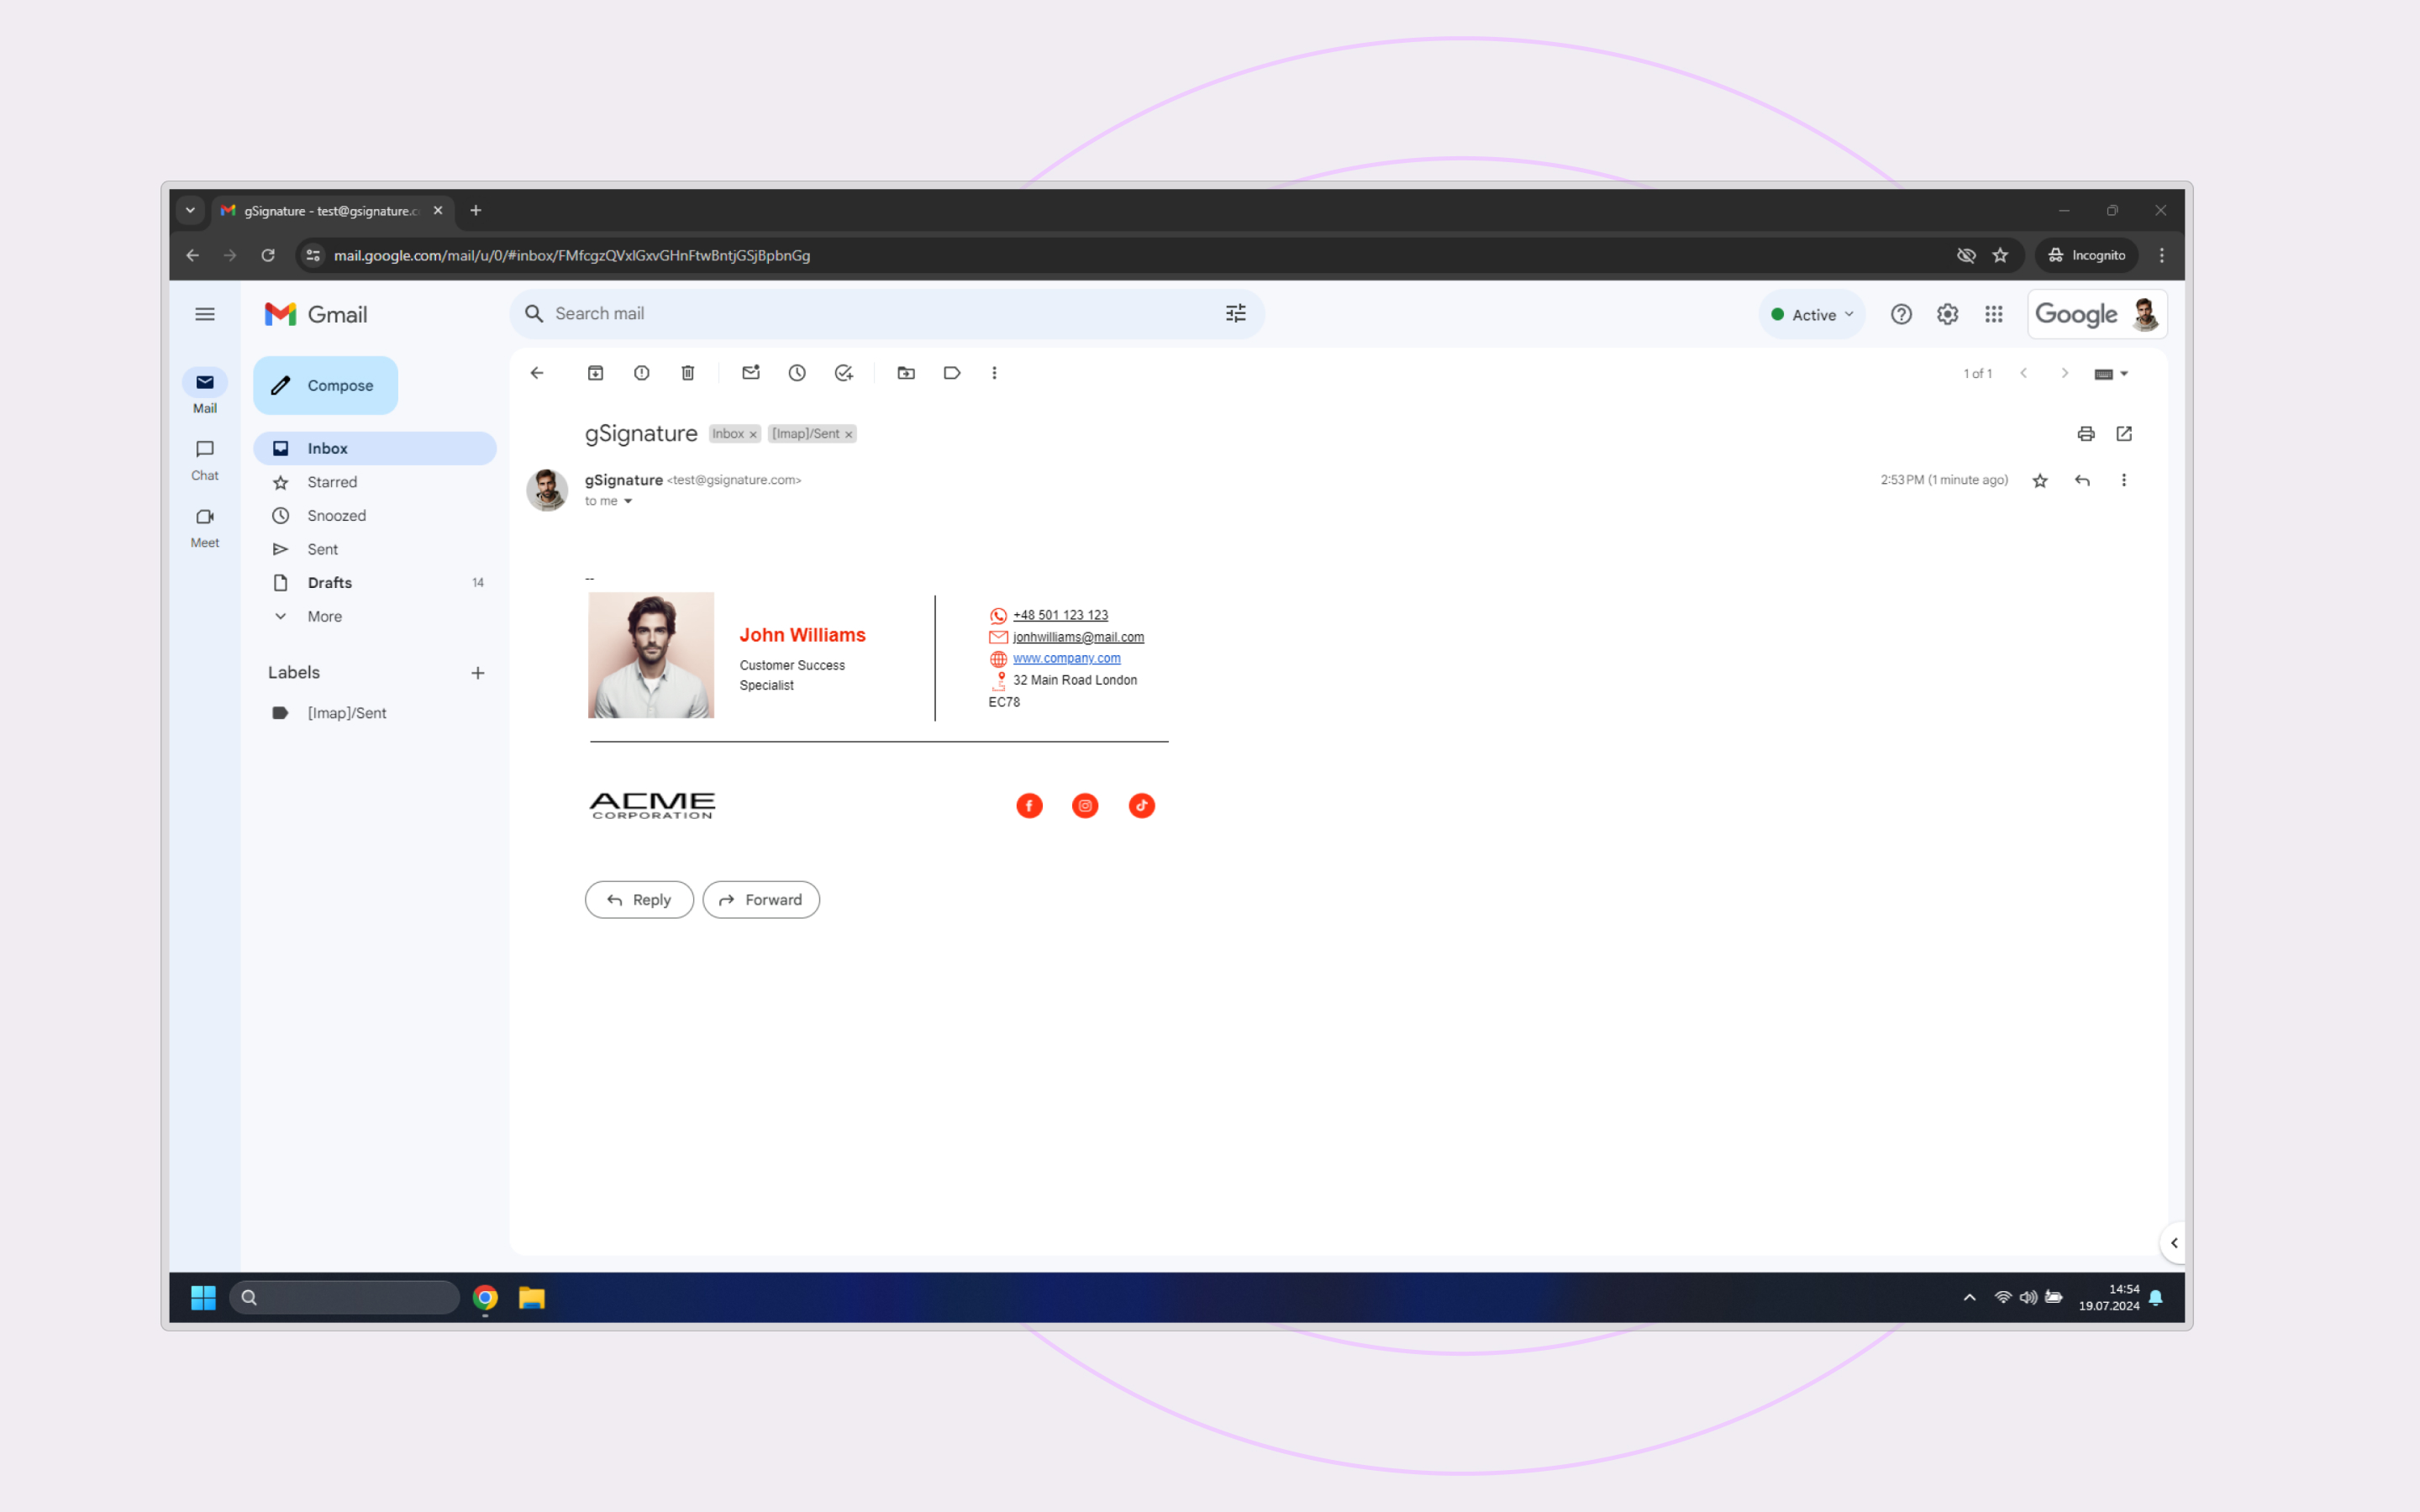The width and height of the screenshot is (2420, 1512).
Task: Click the TikTok icon in the signature
Action: (x=1141, y=806)
